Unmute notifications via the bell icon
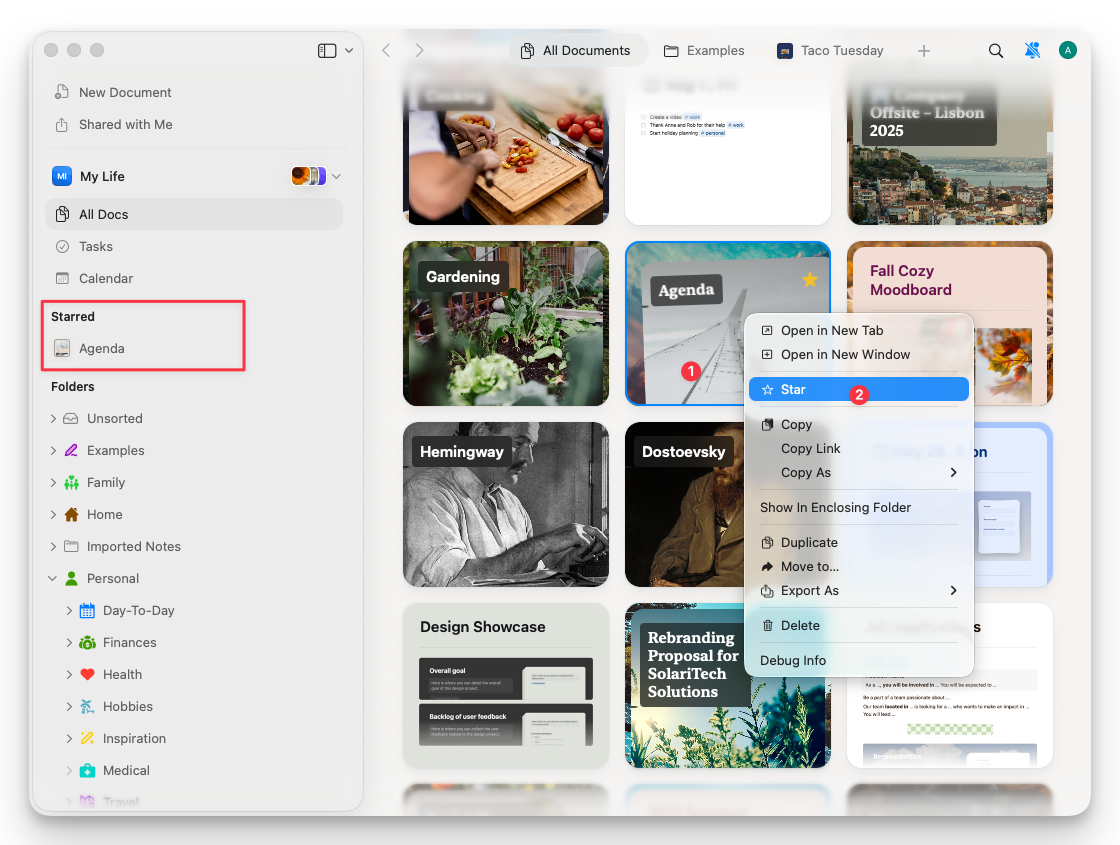 1033,50
